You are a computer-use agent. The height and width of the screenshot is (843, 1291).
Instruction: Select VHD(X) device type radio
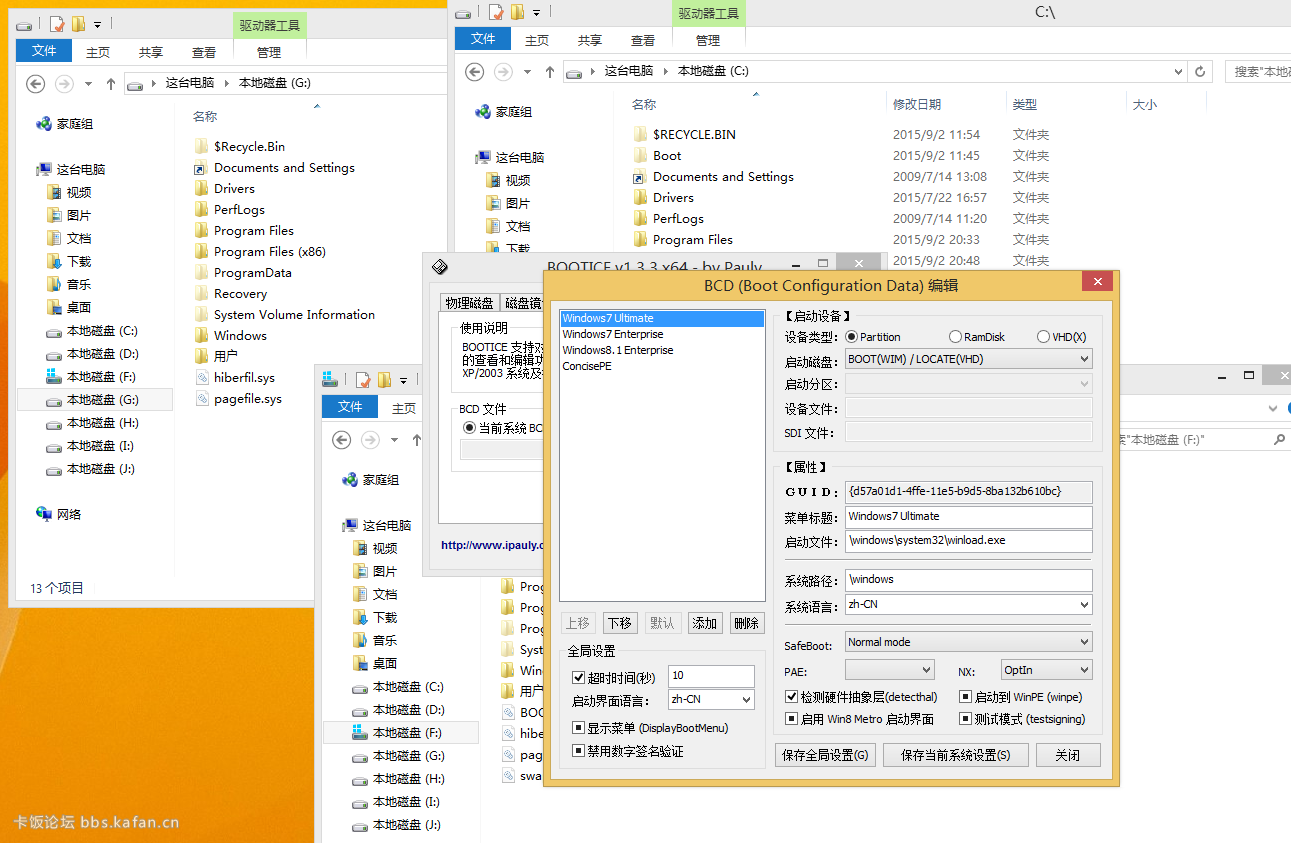pos(1043,337)
